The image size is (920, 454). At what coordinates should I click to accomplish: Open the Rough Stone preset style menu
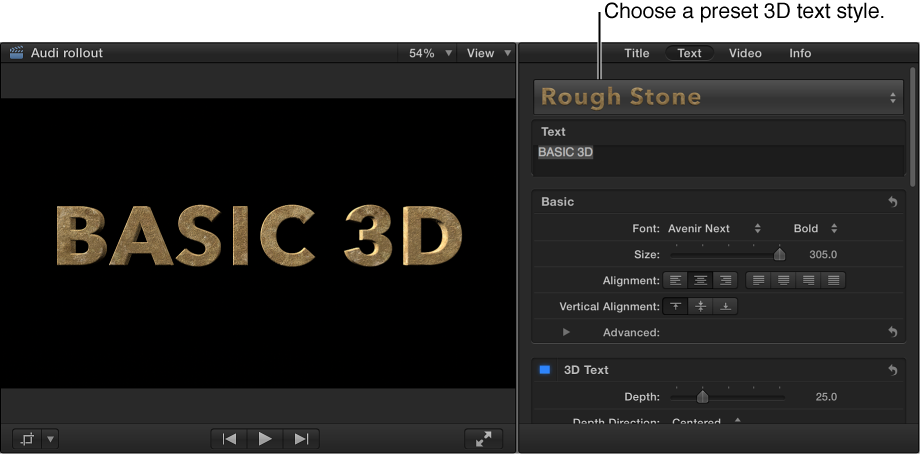click(x=719, y=97)
